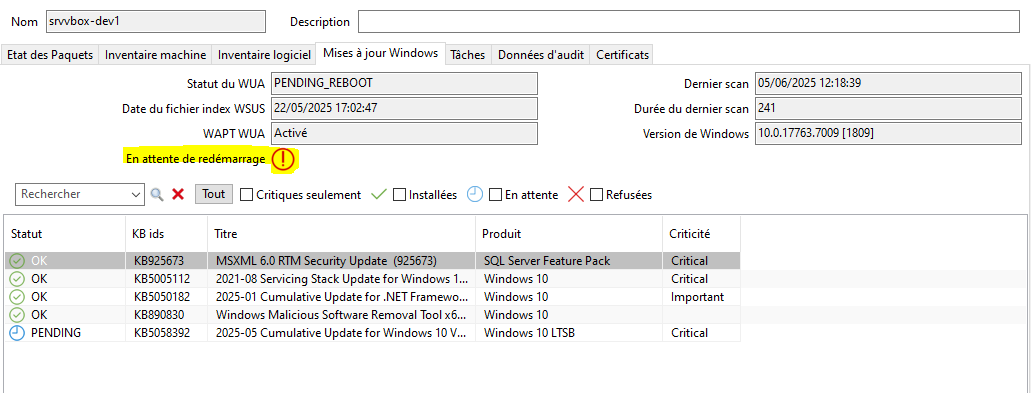
Task: Click OK status icon of KB890830 row
Action: point(18,315)
